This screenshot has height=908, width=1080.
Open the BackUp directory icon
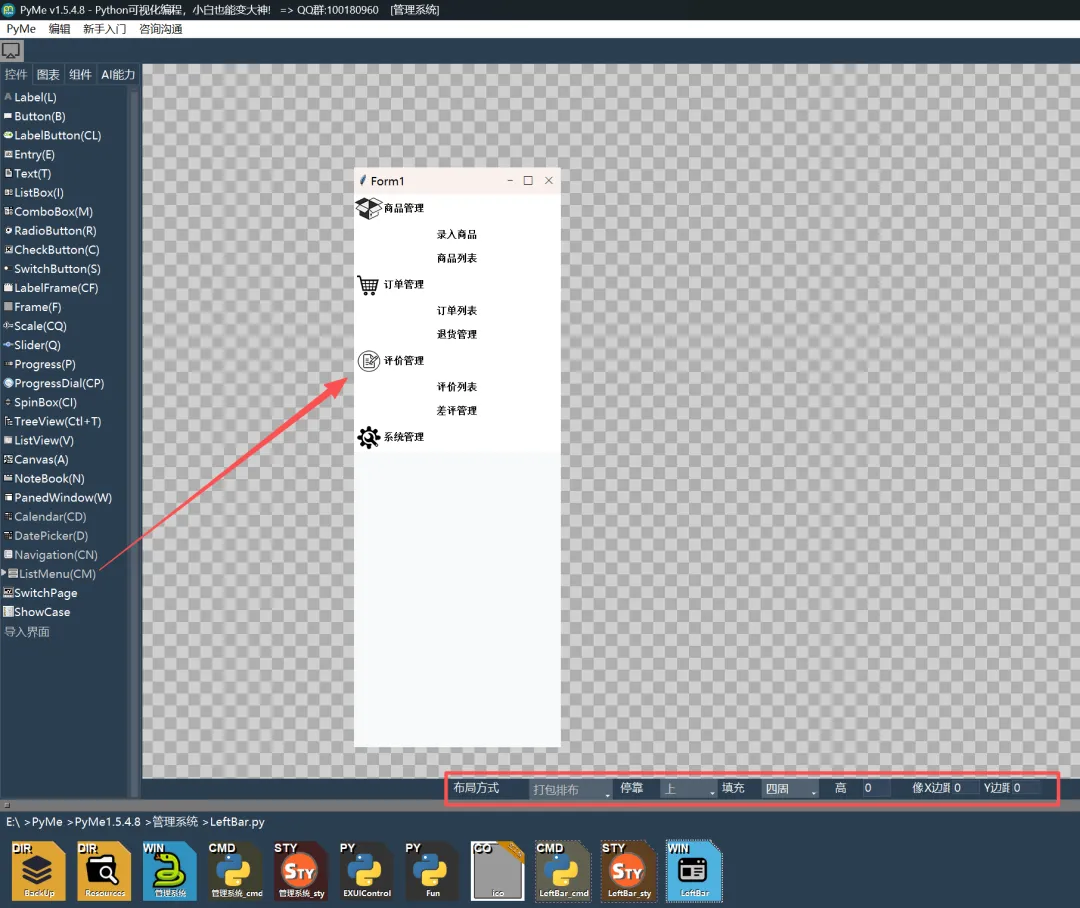coord(39,871)
